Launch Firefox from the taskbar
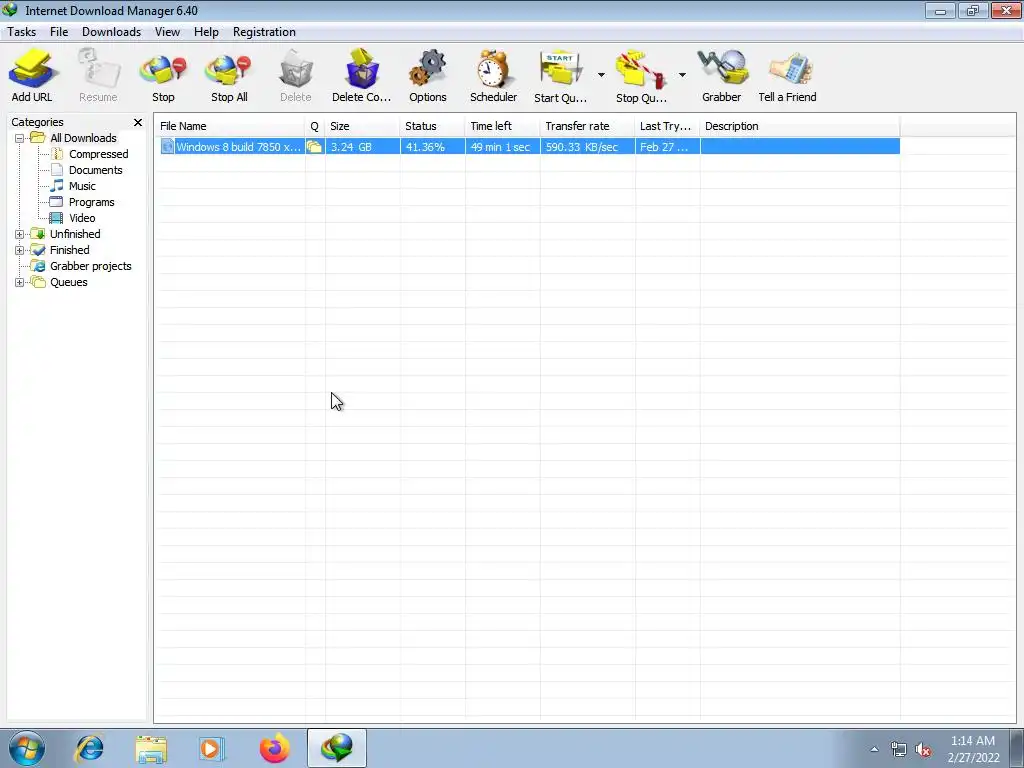This screenshot has height=768, width=1024. point(275,748)
